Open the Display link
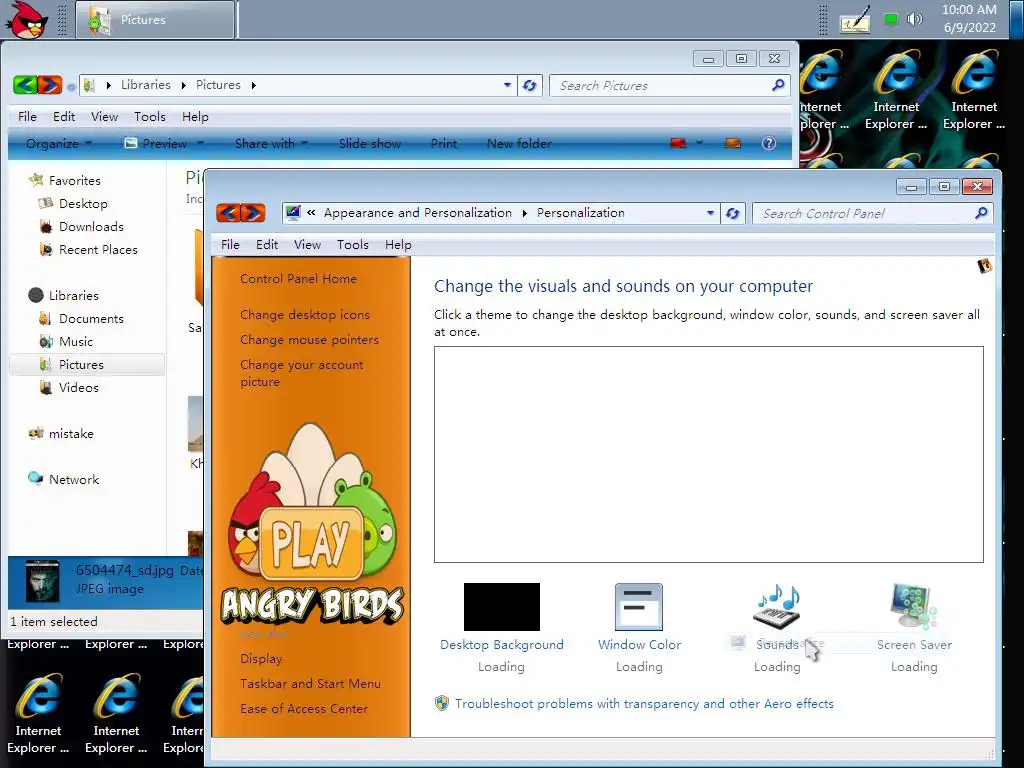This screenshot has width=1024, height=768. click(261, 659)
